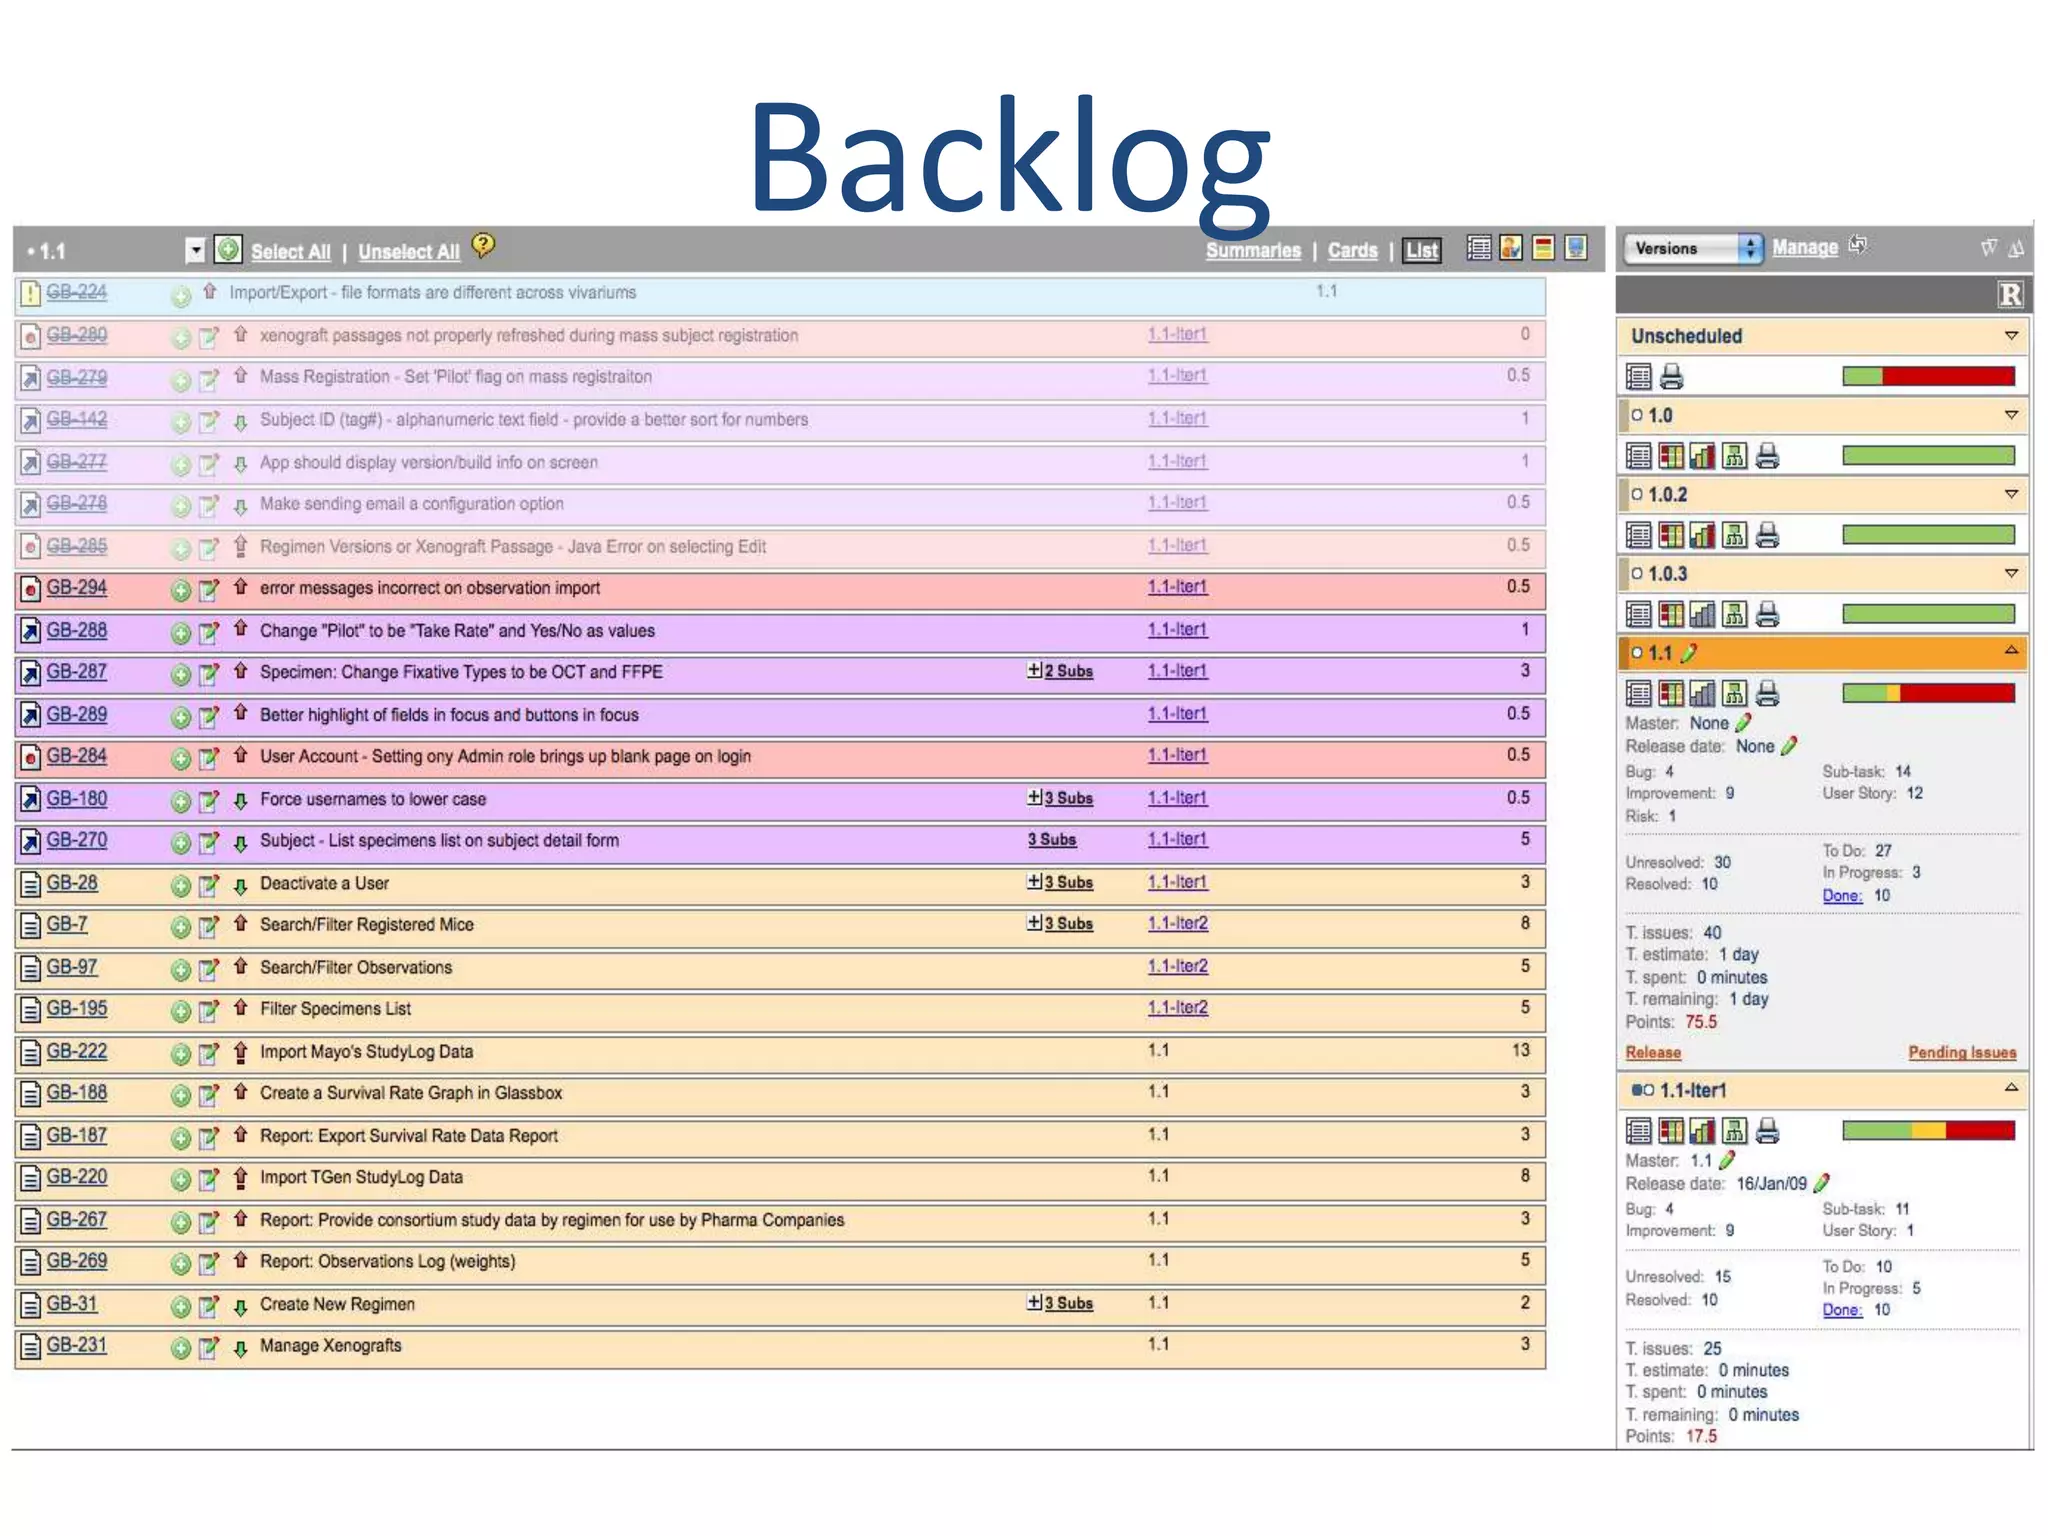The height and width of the screenshot is (1536, 2048).
Task: Expand the 1.0 version panel
Action: (x=2011, y=415)
